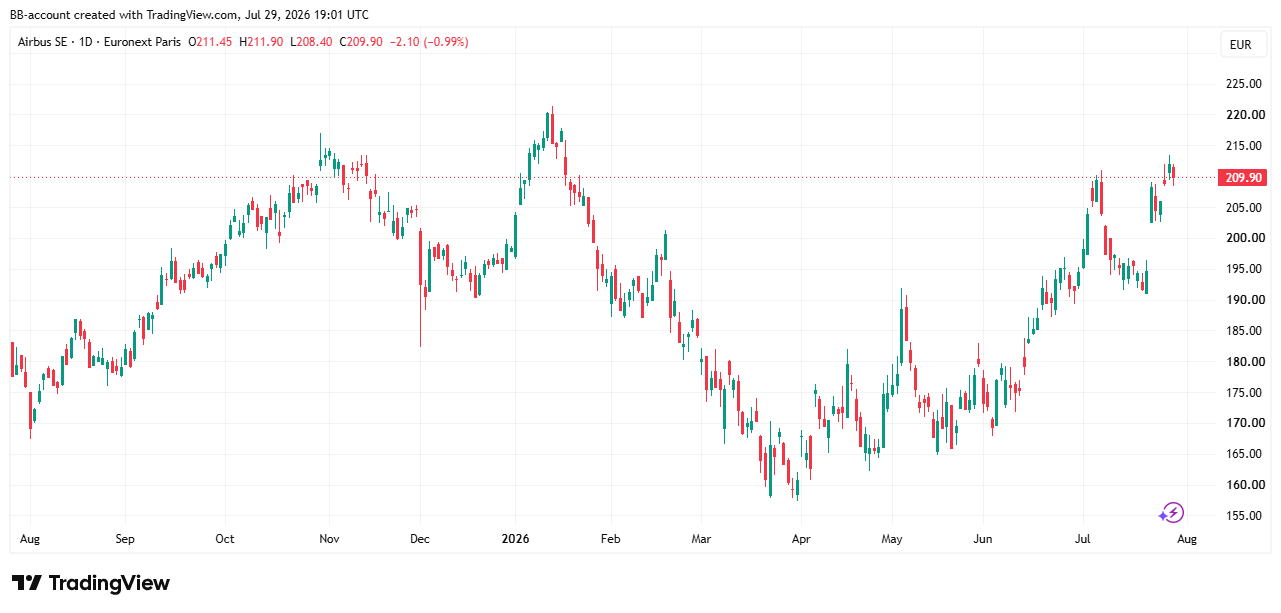Image resolution: width=1281 pixels, height=613 pixels.
Task: Click the Nov label on time axis
Action: pos(329,539)
